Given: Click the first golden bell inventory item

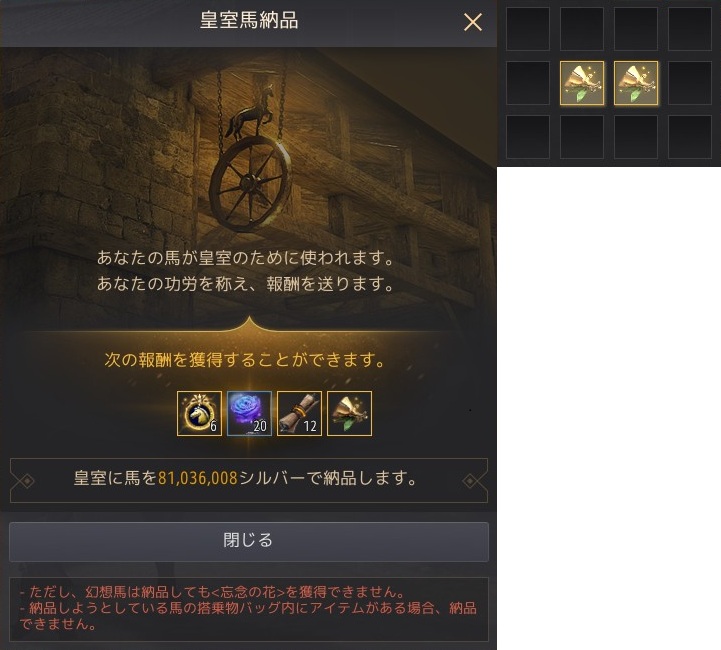Looking at the screenshot, I should coord(582,83).
